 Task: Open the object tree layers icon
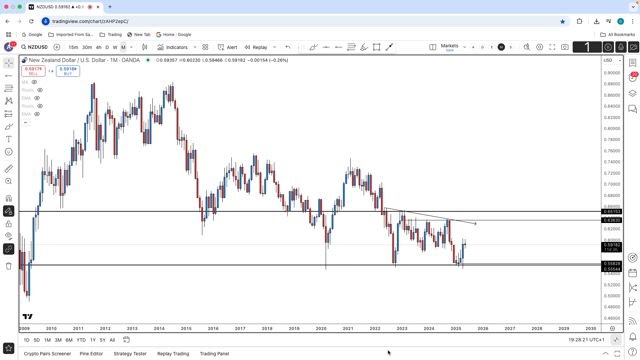coord(633,93)
